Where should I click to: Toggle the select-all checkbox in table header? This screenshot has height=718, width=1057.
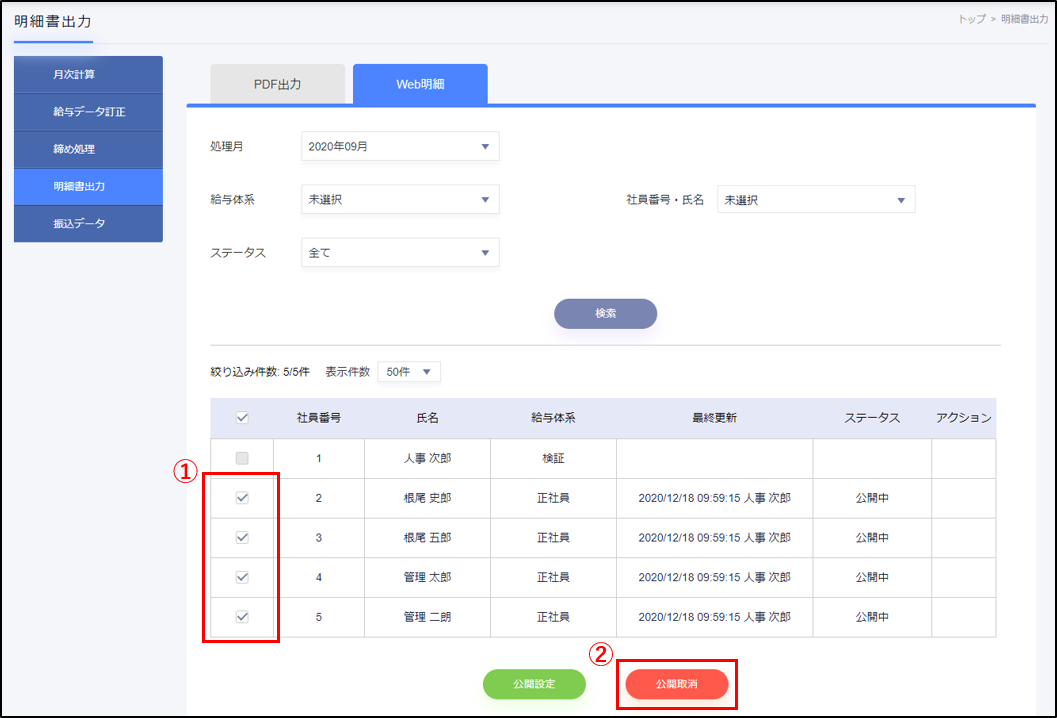tap(241, 418)
